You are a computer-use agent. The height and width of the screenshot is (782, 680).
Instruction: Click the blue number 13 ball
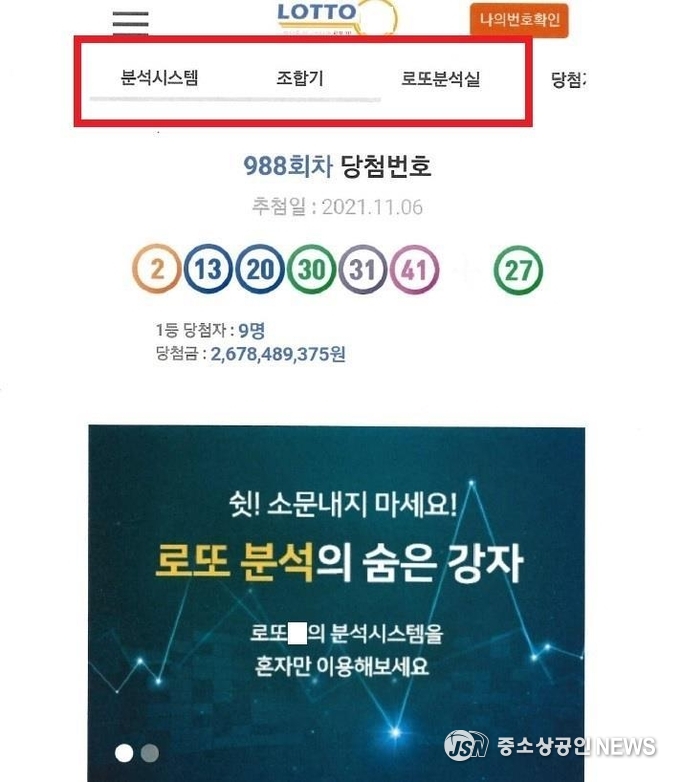point(208,269)
